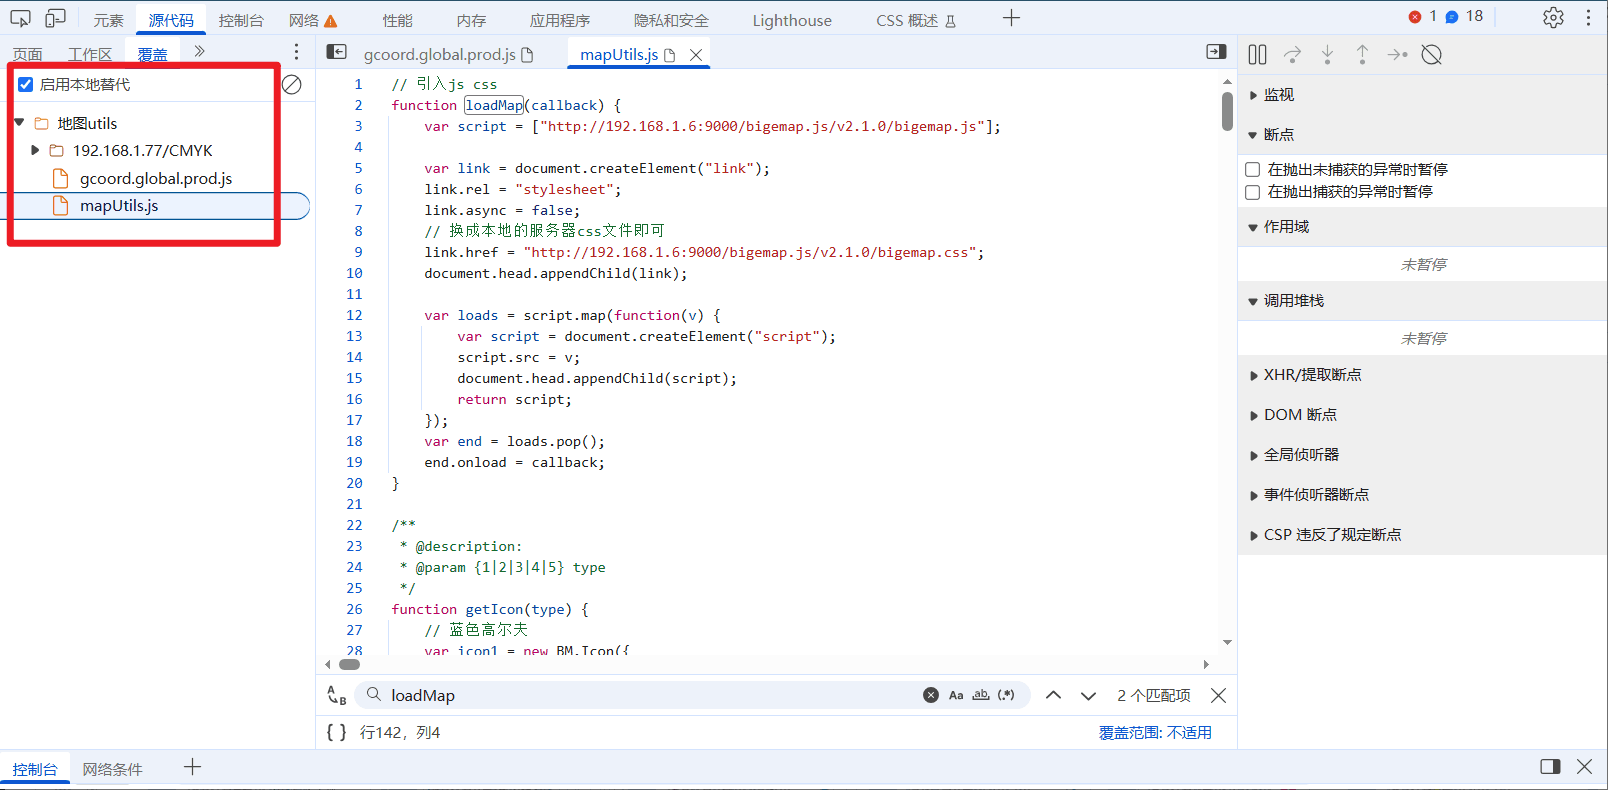Expand the 192.168.1.77/CMYK folder
The image size is (1608, 790).
tap(35, 151)
